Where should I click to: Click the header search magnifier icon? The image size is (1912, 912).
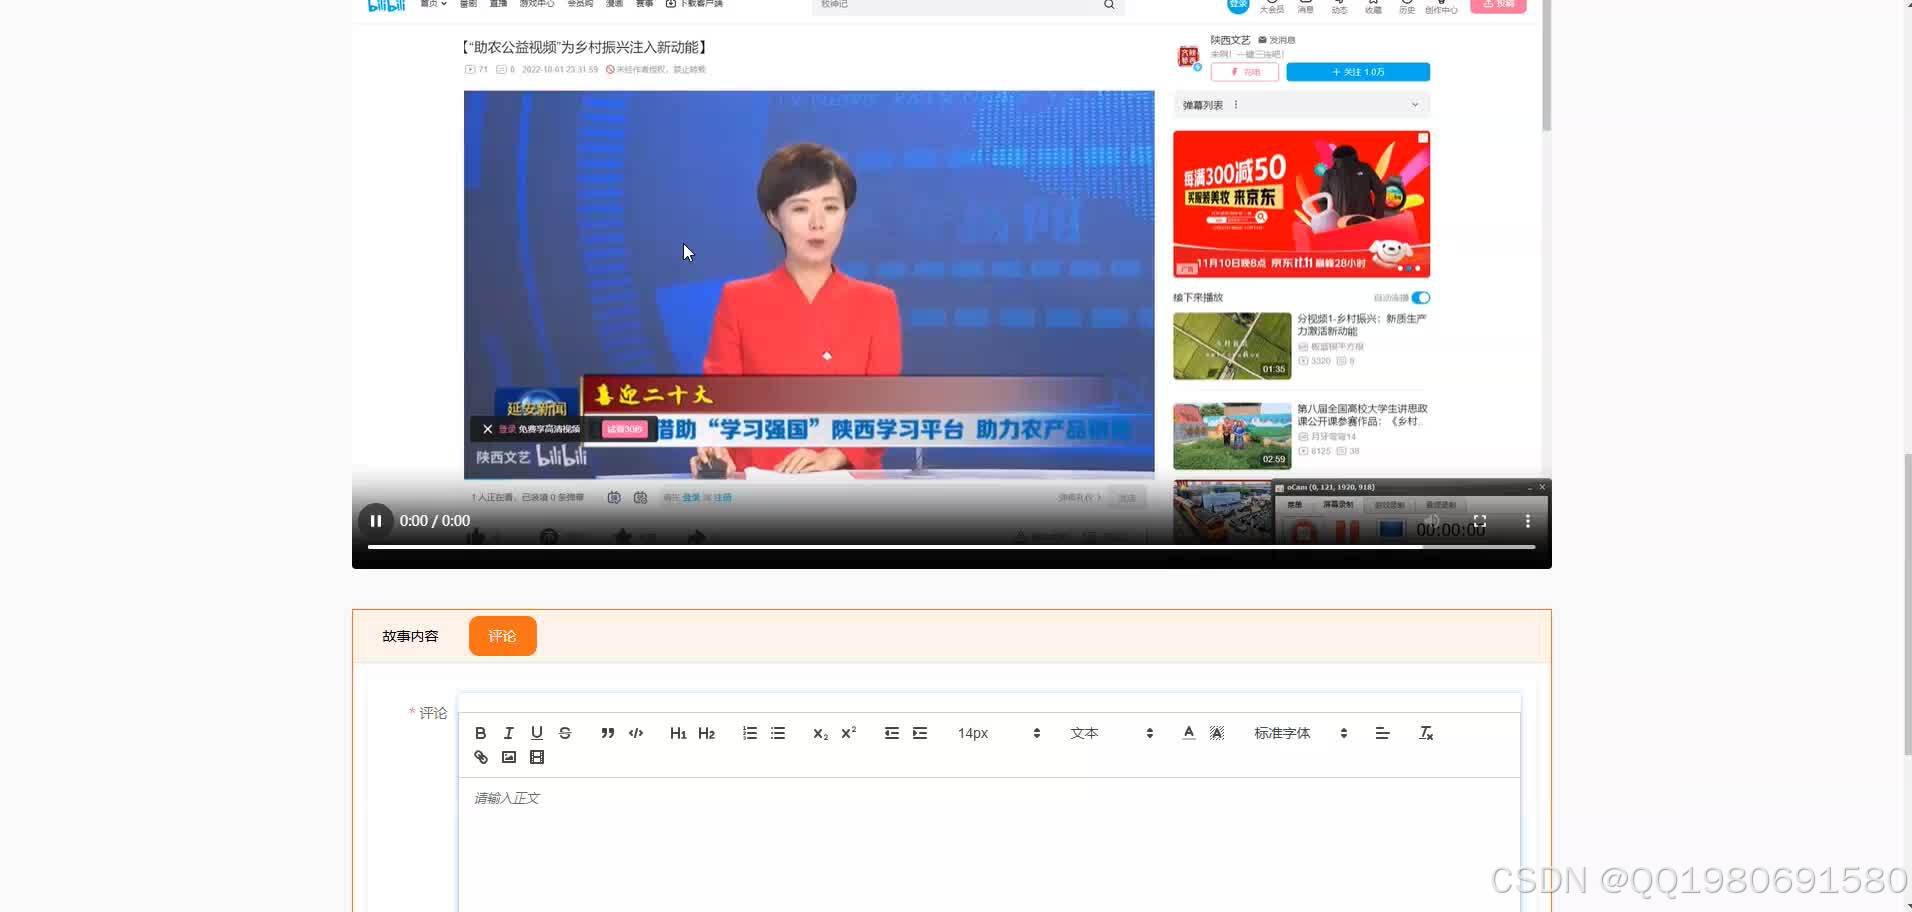click(x=1109, y=5)
